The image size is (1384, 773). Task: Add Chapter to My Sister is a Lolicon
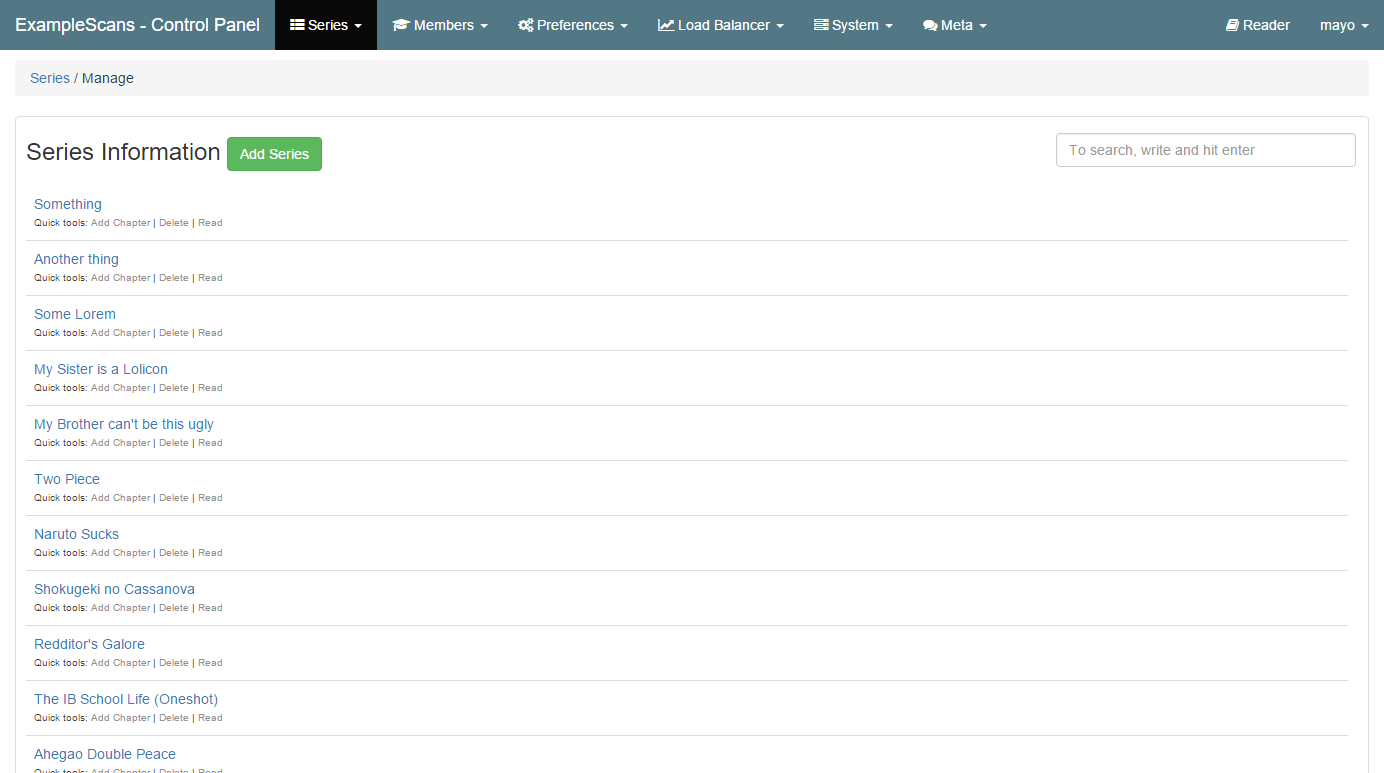(120, 388)
